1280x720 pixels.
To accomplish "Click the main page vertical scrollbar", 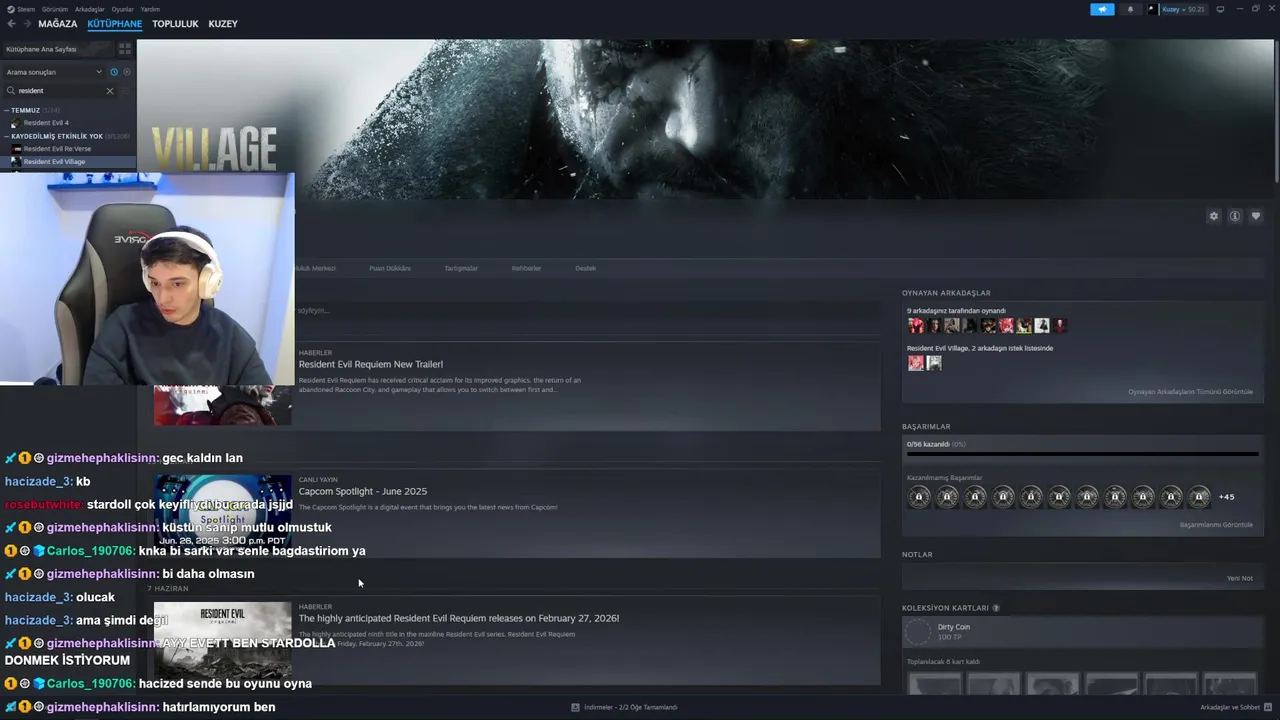I will pos(1275,112).
